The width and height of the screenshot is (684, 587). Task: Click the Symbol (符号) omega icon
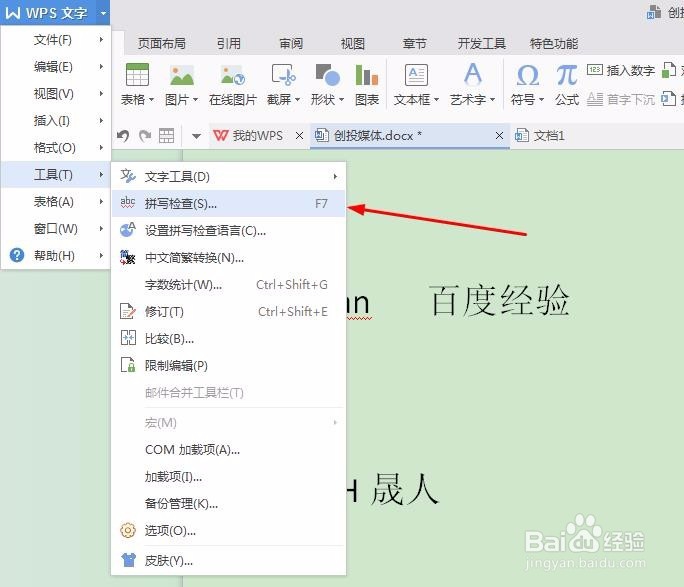pyautogui.click(x=527, y=75)
